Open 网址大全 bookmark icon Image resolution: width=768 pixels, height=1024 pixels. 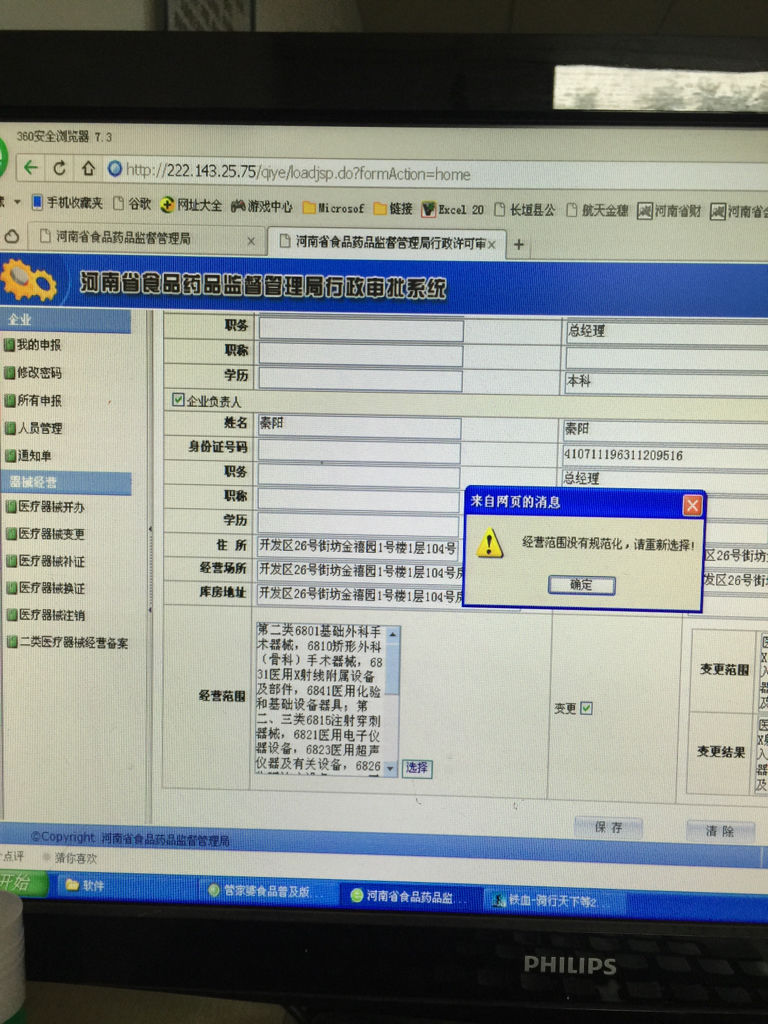coord(191,205)
